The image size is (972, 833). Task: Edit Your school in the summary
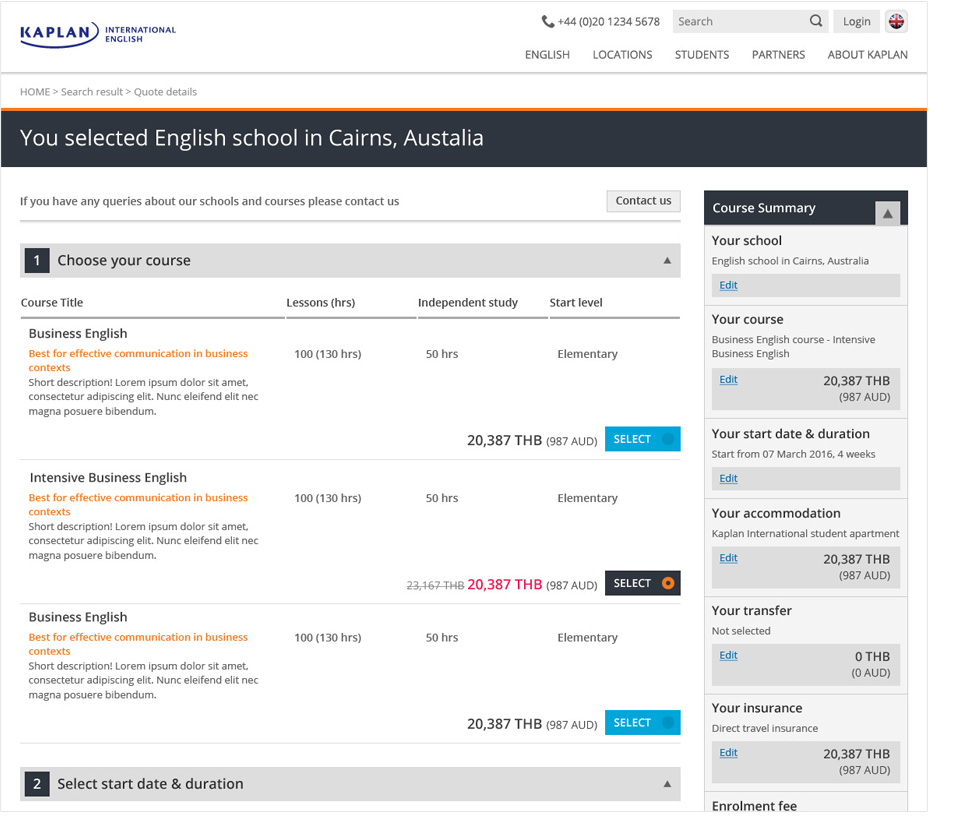point(728,285)
